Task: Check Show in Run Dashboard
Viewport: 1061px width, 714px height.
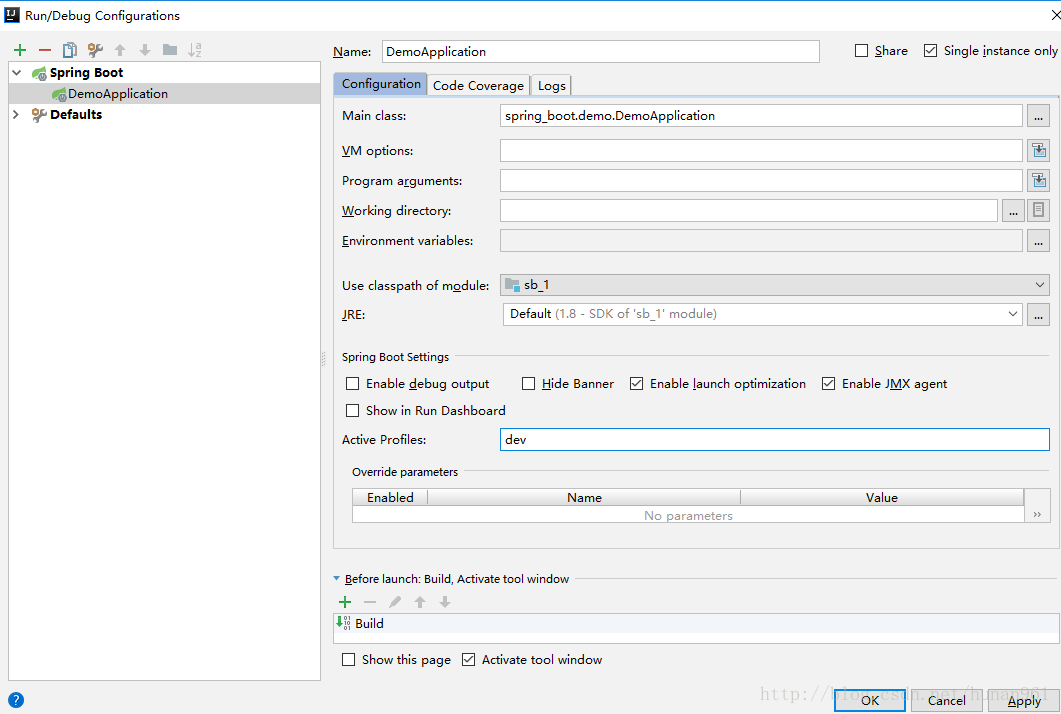Action: pyautogui.click(x=353, y=410)
